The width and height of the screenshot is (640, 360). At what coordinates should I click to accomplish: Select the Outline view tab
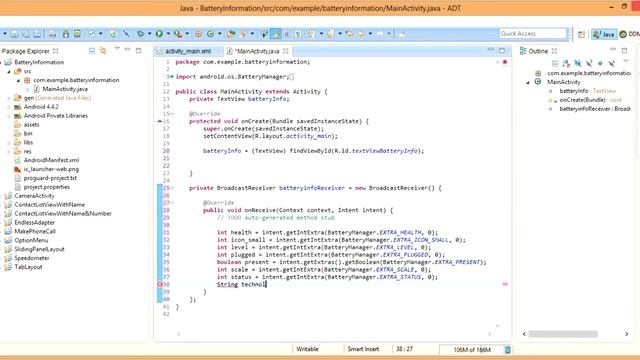point(538,51)
